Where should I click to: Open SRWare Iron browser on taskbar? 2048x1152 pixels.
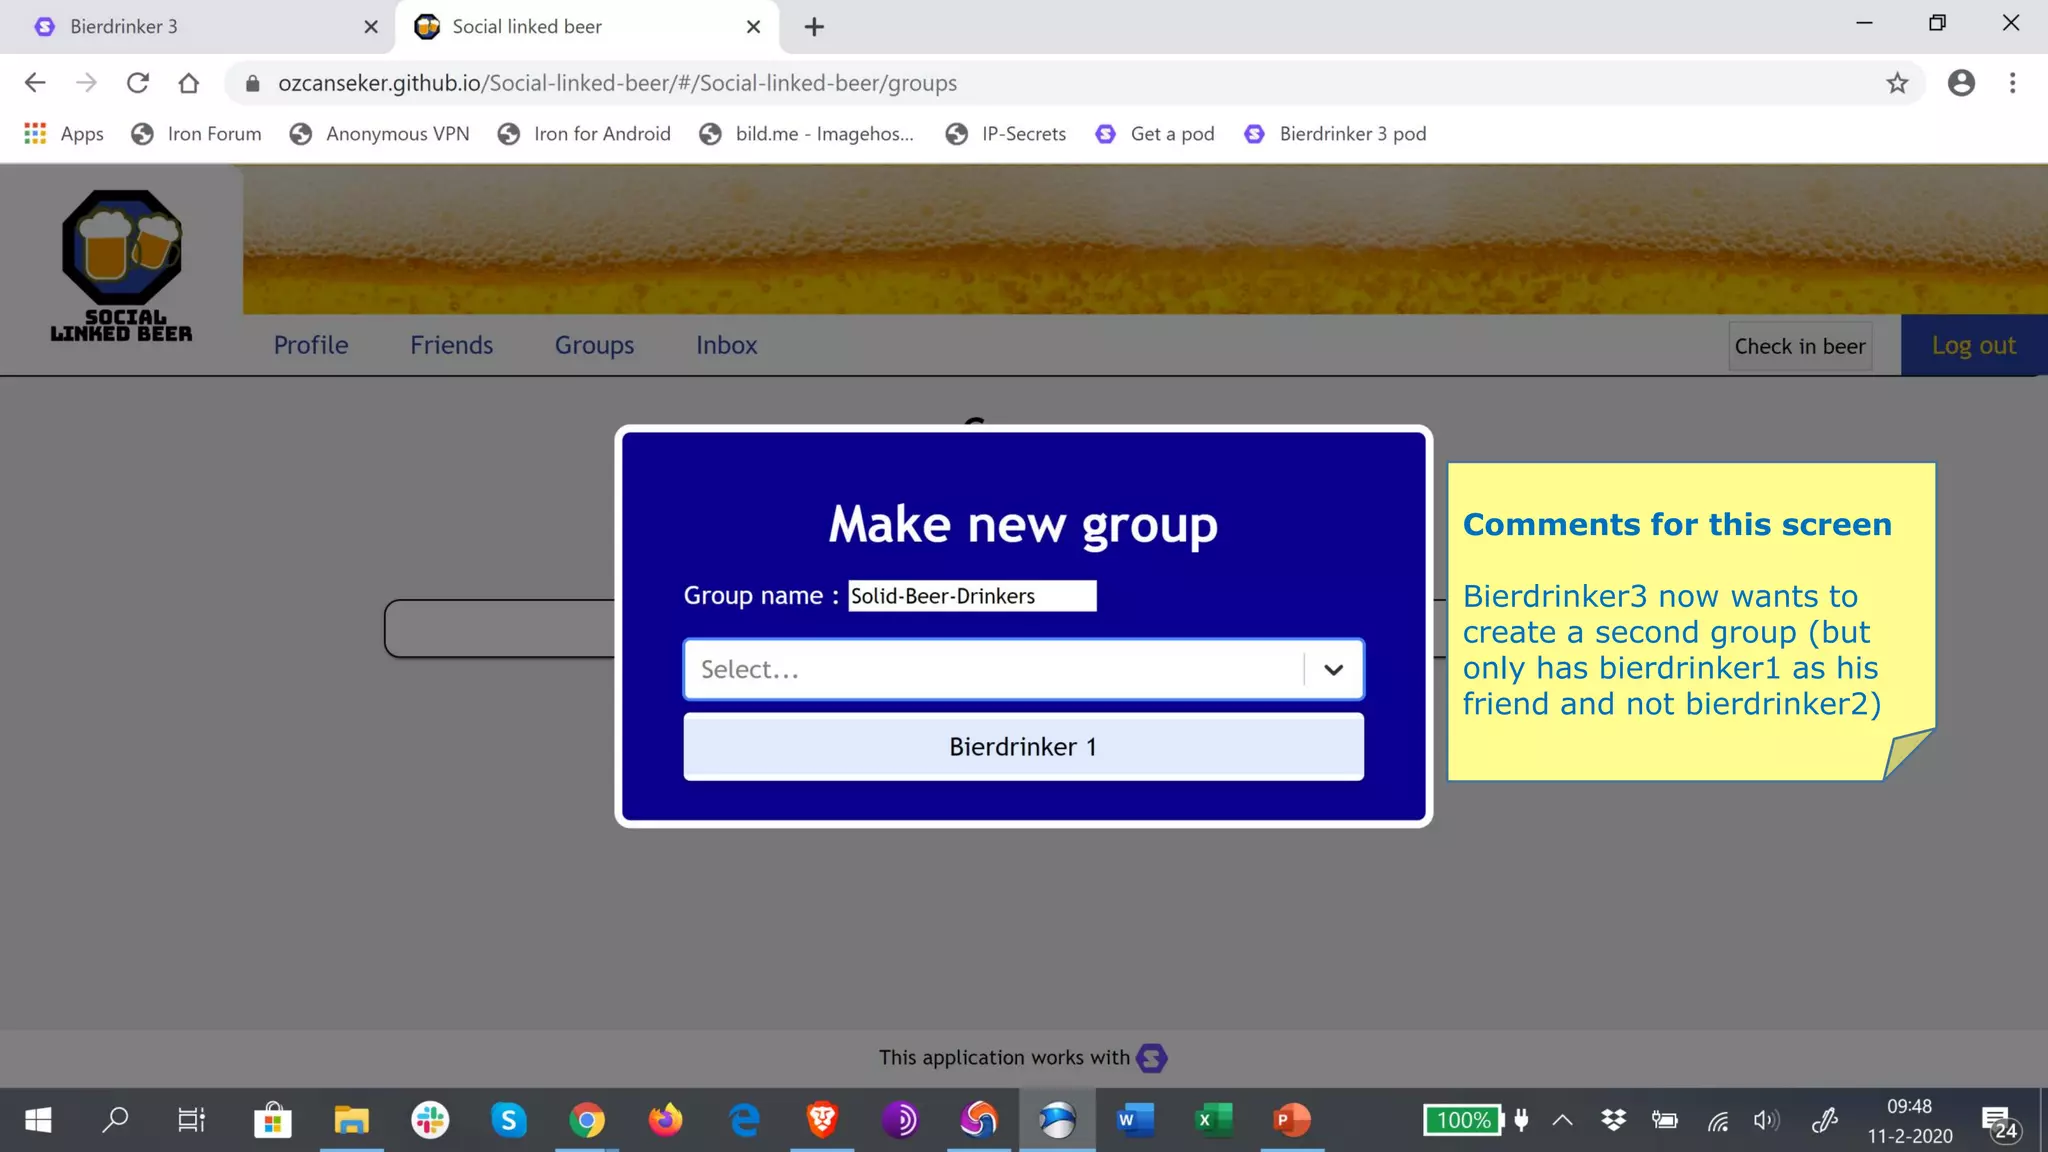coord(1057,1120)
